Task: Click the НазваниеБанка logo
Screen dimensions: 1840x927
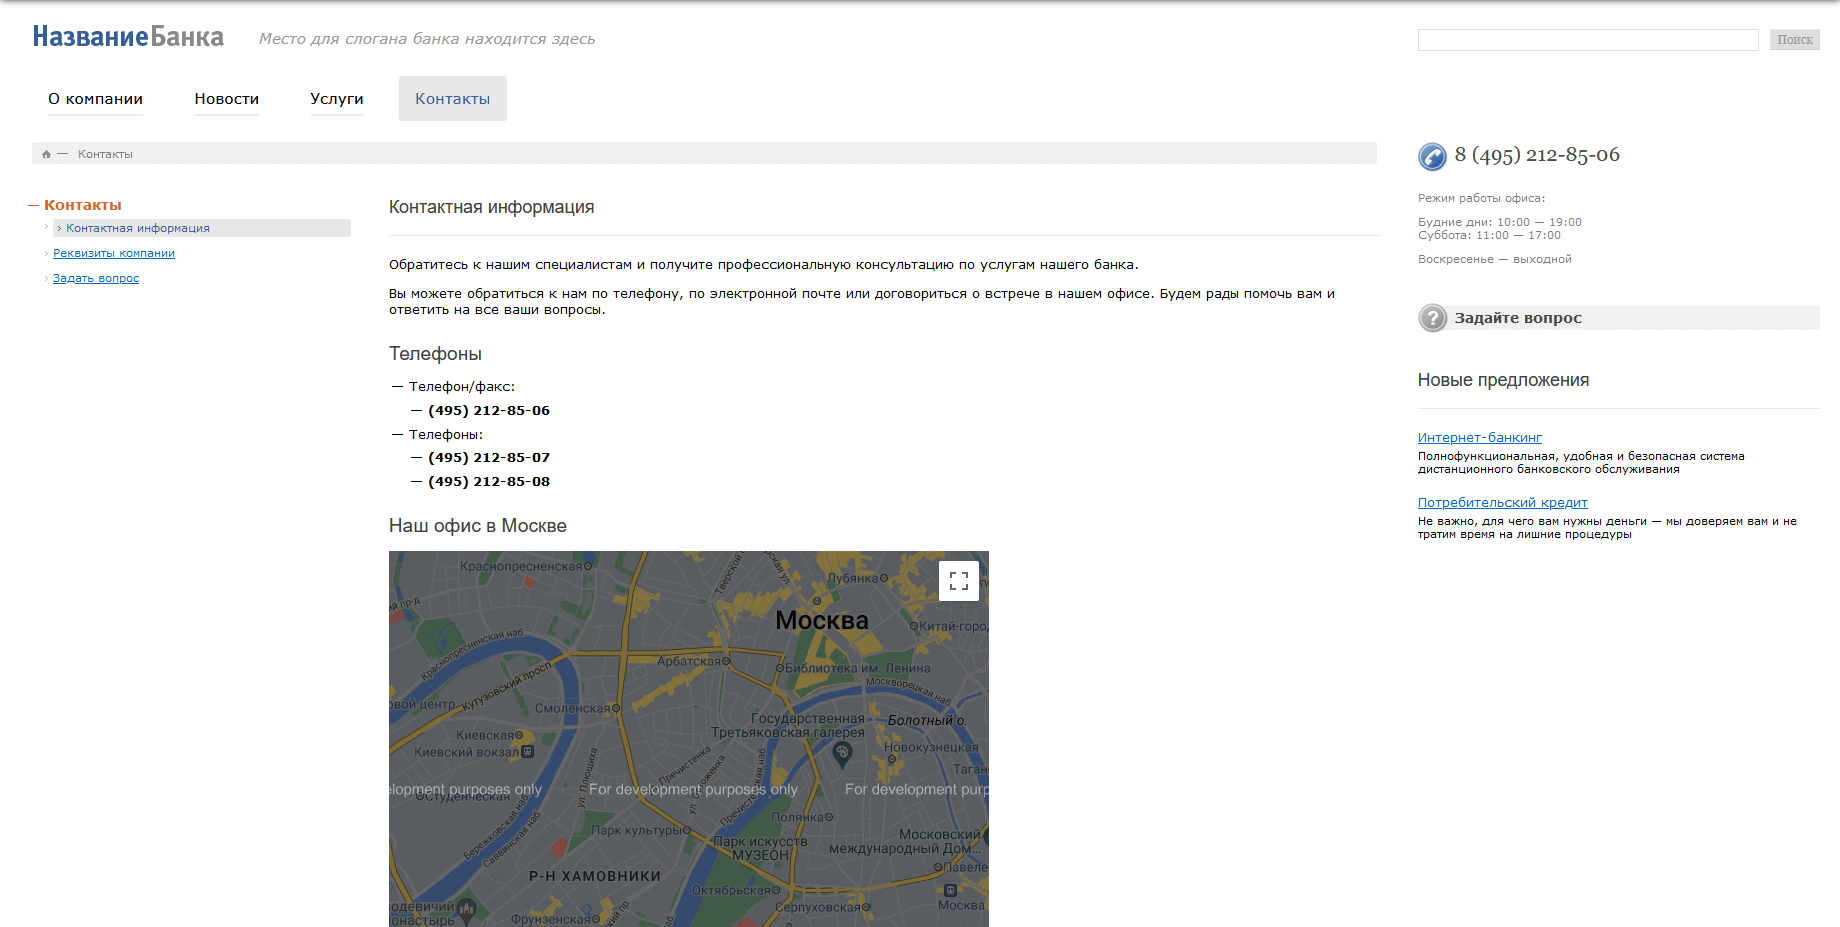Action: pos(128,37)
